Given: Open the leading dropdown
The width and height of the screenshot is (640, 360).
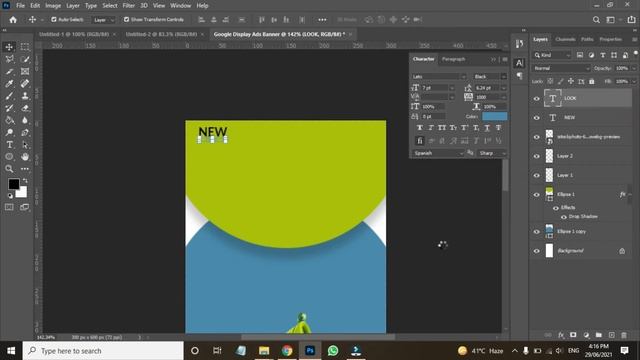Looking at the screenshot, I should pos(503,88).
